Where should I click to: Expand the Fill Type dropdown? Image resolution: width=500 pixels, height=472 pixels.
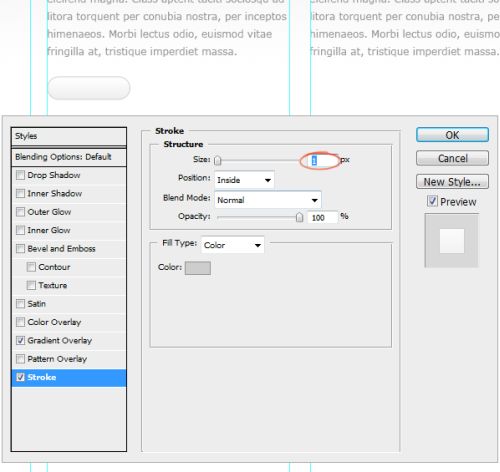pos(233,245)
